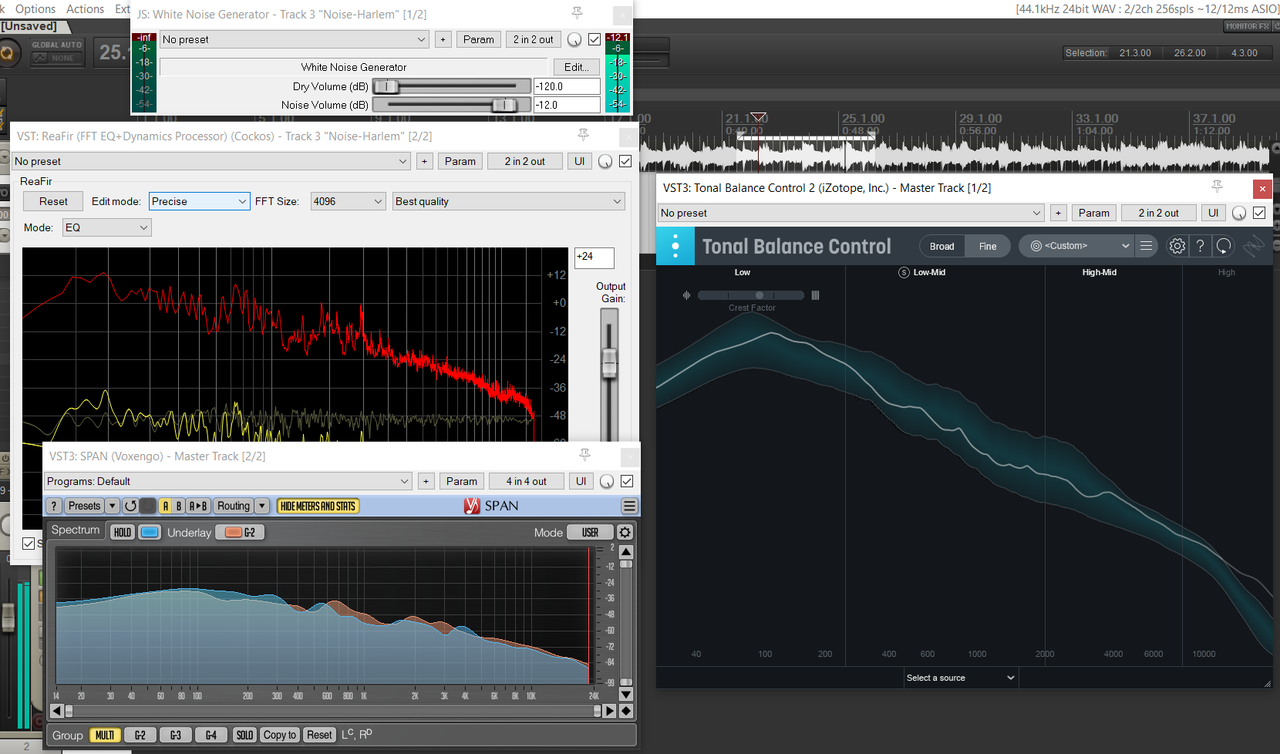Open help in Tonal Balance Control
The image size is (1280, 754).
coord(1200,246)
